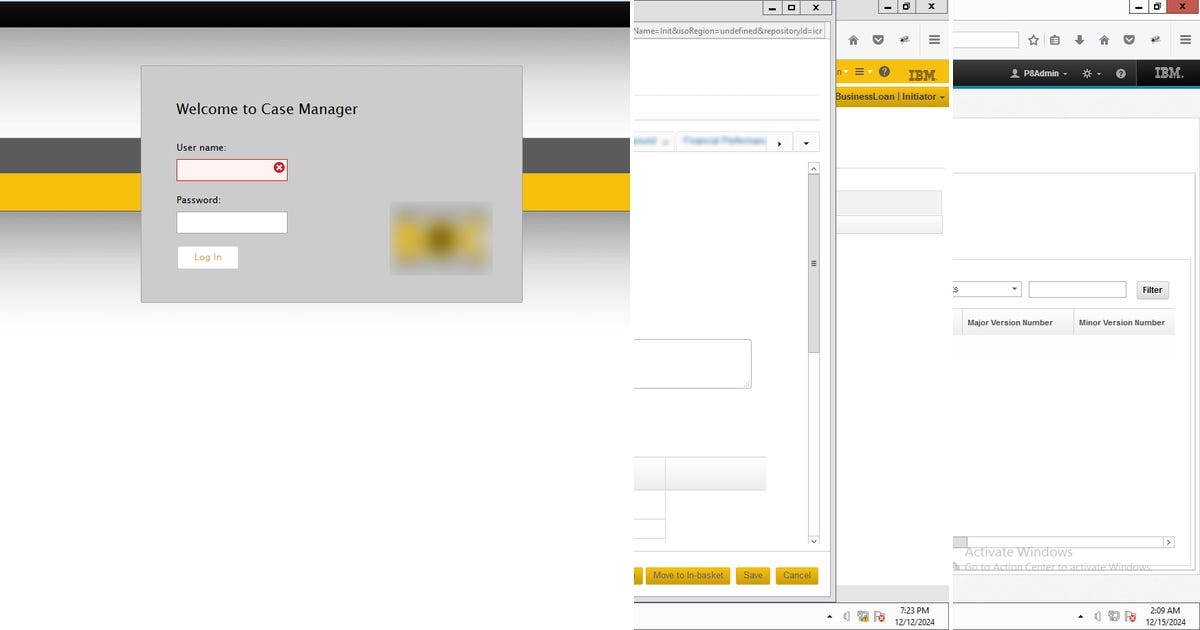Click the help icon on the yellow banner

(884, 72)
